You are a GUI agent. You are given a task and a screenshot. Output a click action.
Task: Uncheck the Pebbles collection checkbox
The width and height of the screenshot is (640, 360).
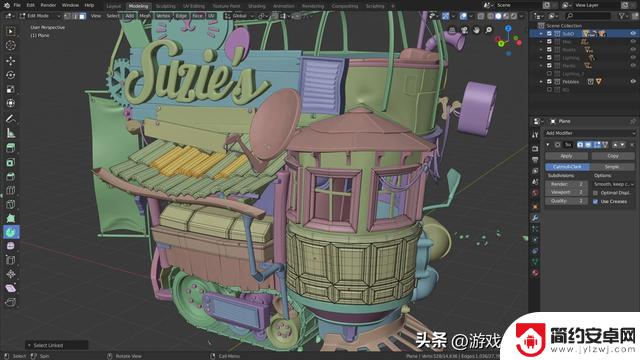tap(549, 82)
